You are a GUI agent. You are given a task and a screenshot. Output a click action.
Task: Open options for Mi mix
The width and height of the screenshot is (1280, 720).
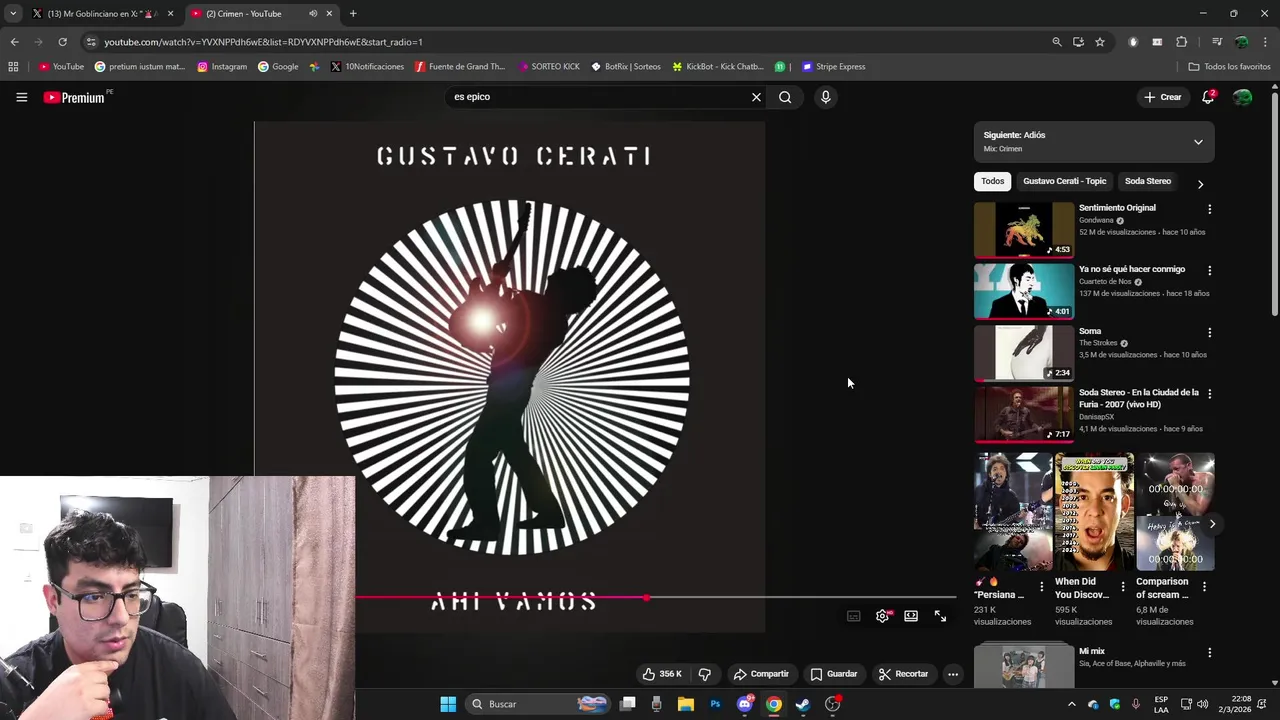[1209, 653]
